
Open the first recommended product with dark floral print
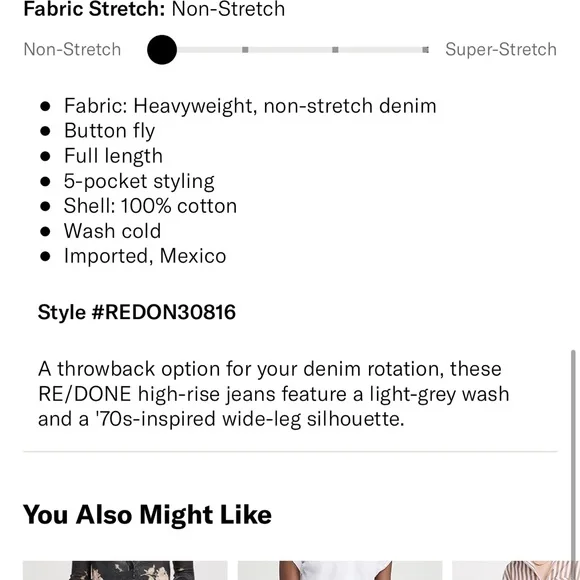pyautogui.click(x=125, y=570)
